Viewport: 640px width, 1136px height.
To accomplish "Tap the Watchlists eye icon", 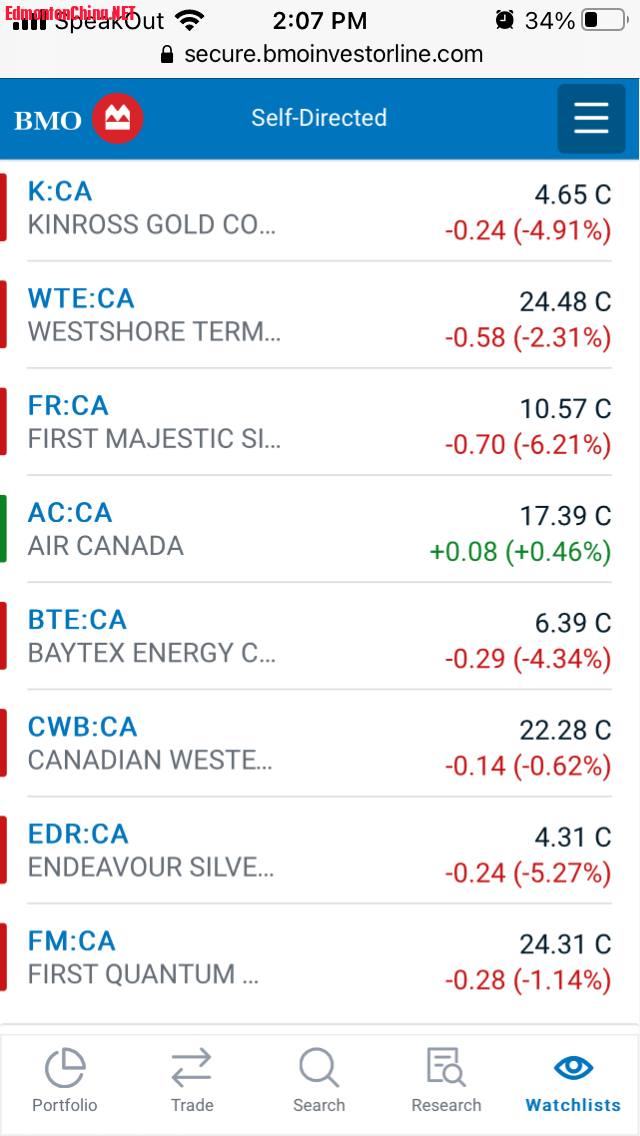I will pyautogui.click(x=573, y=1067).
